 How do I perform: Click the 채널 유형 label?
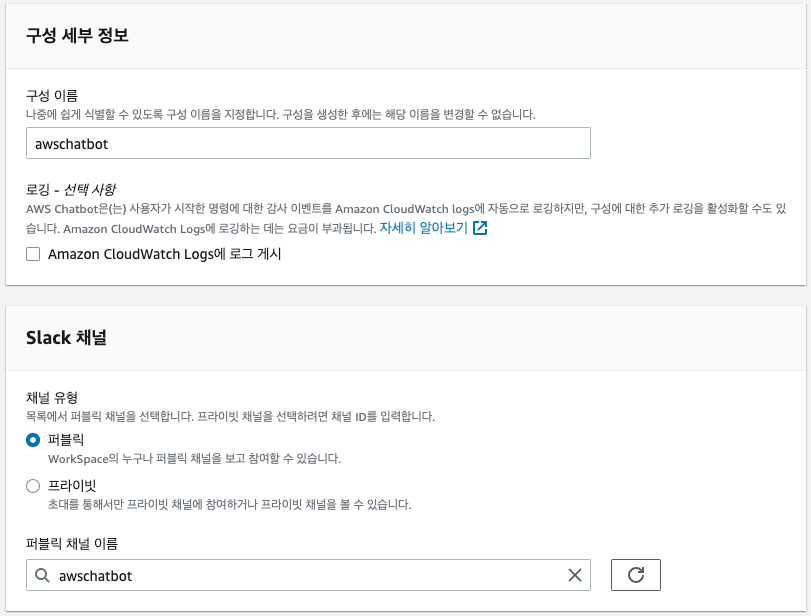point(52,398)
